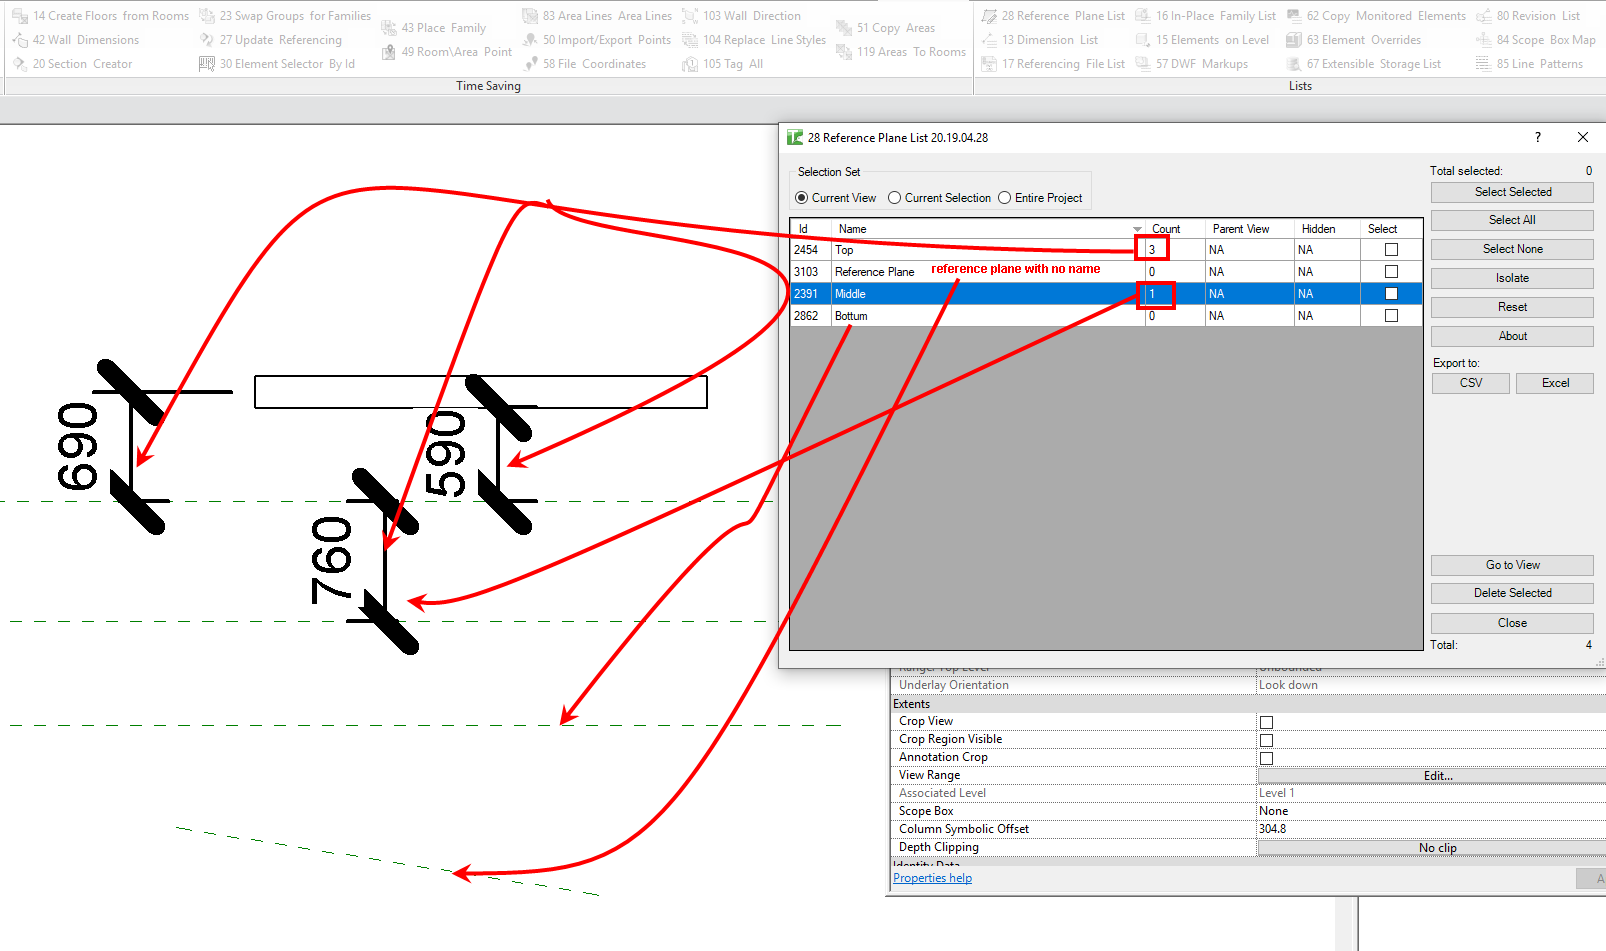The width and height of the screenshot is (1606, 951).
Task: Select the Current View radio button
Action: pos(804,197)
